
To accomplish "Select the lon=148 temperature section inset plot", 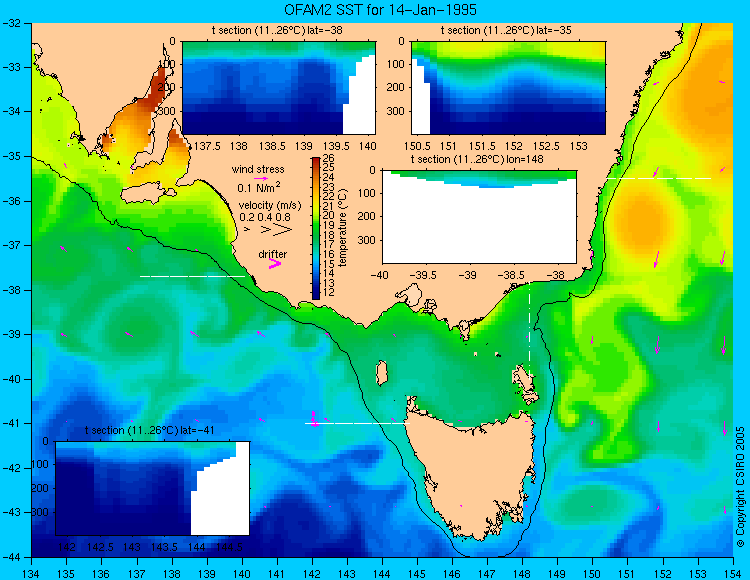I will 479,217.
